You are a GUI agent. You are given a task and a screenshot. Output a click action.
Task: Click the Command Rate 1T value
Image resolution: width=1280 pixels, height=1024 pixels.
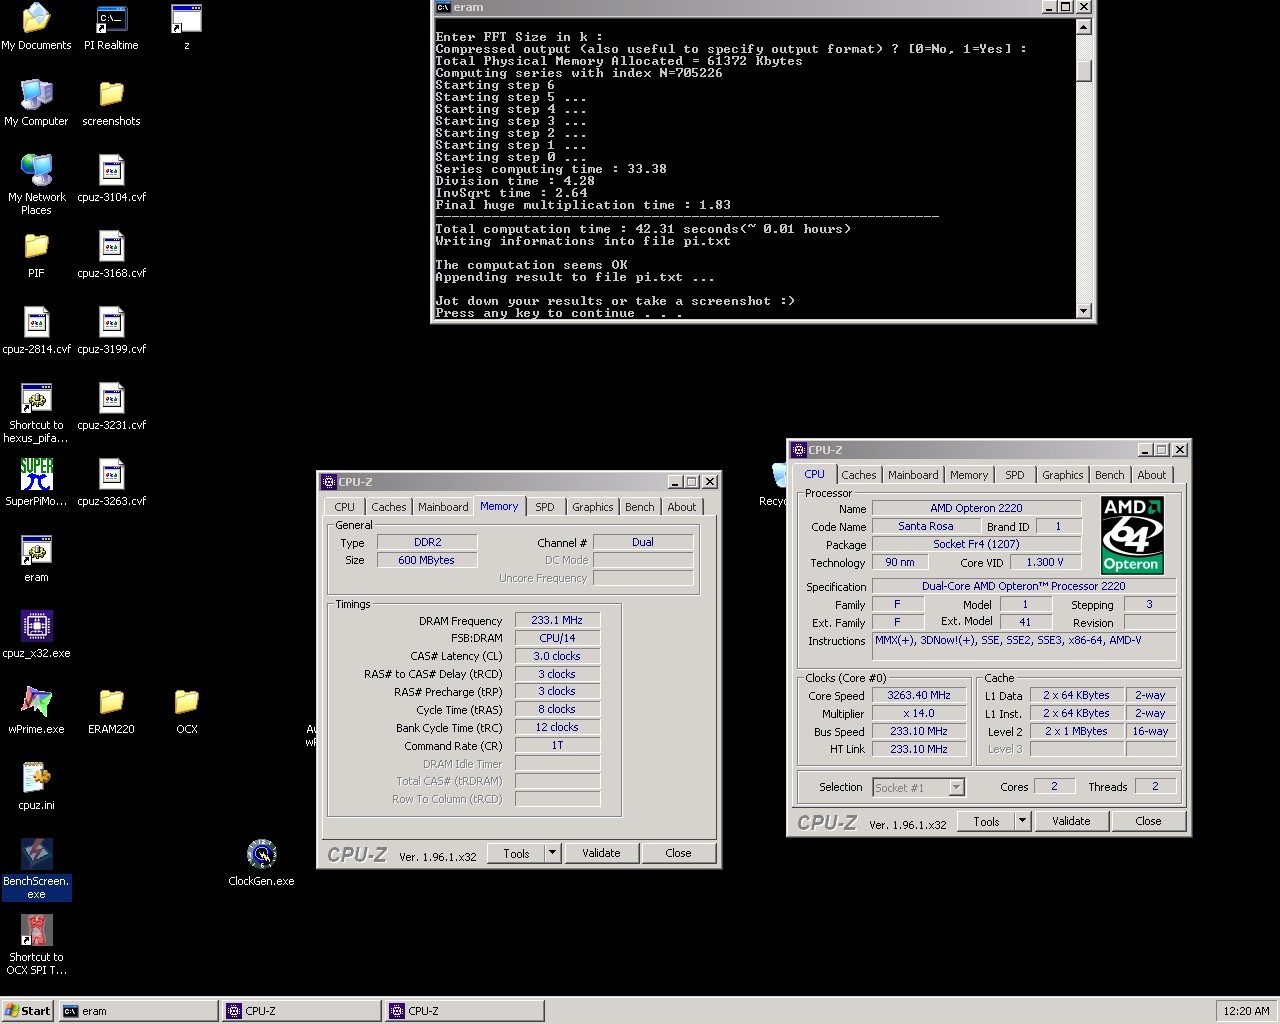point(557,745)
